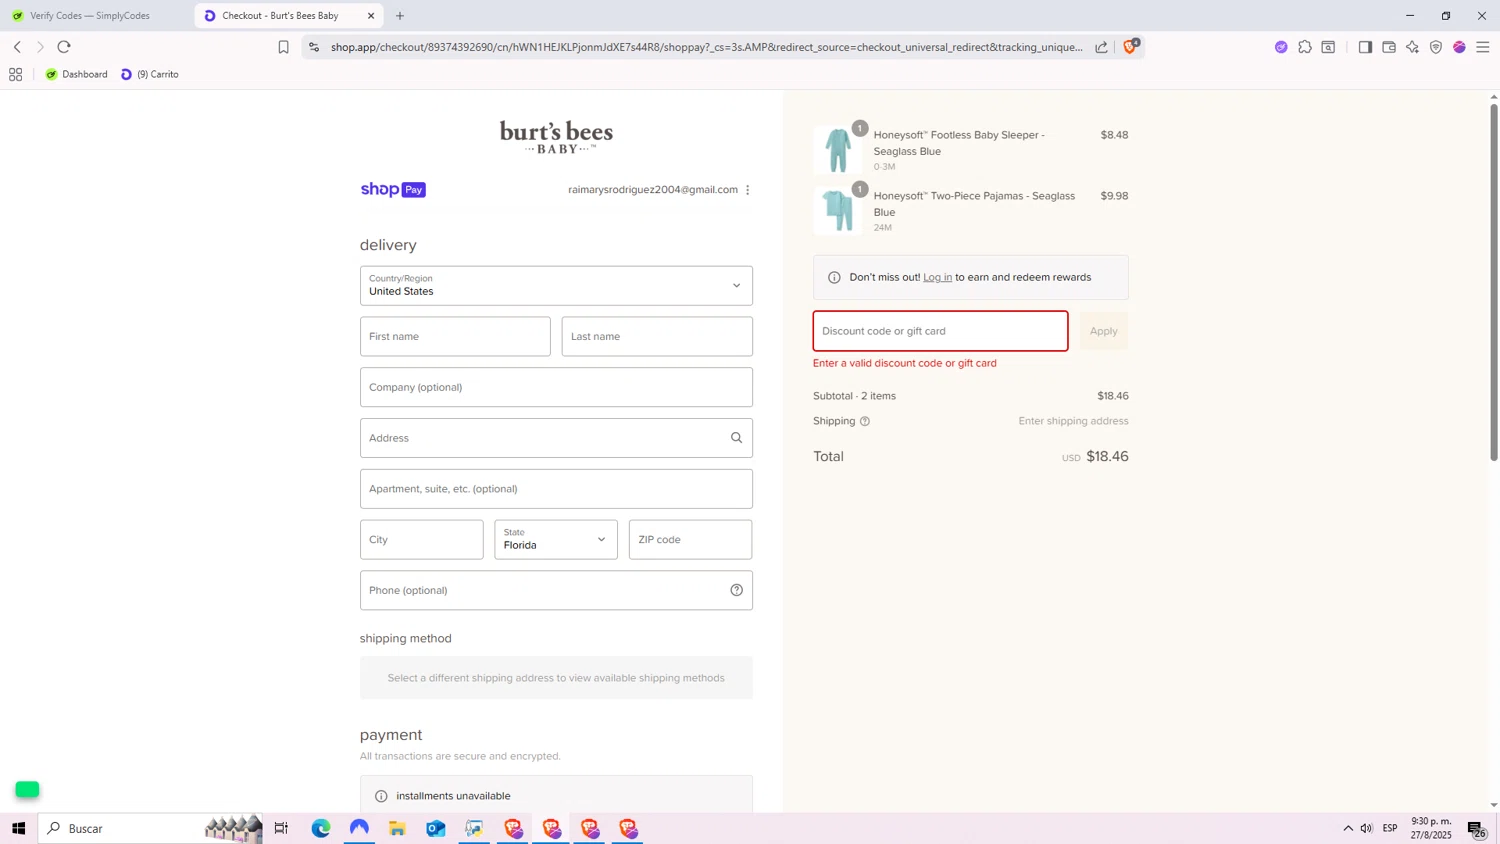This screenshot has height=844, width=1500.
Task: Click the $18.46 total amount
Action: coord(1107,457)
